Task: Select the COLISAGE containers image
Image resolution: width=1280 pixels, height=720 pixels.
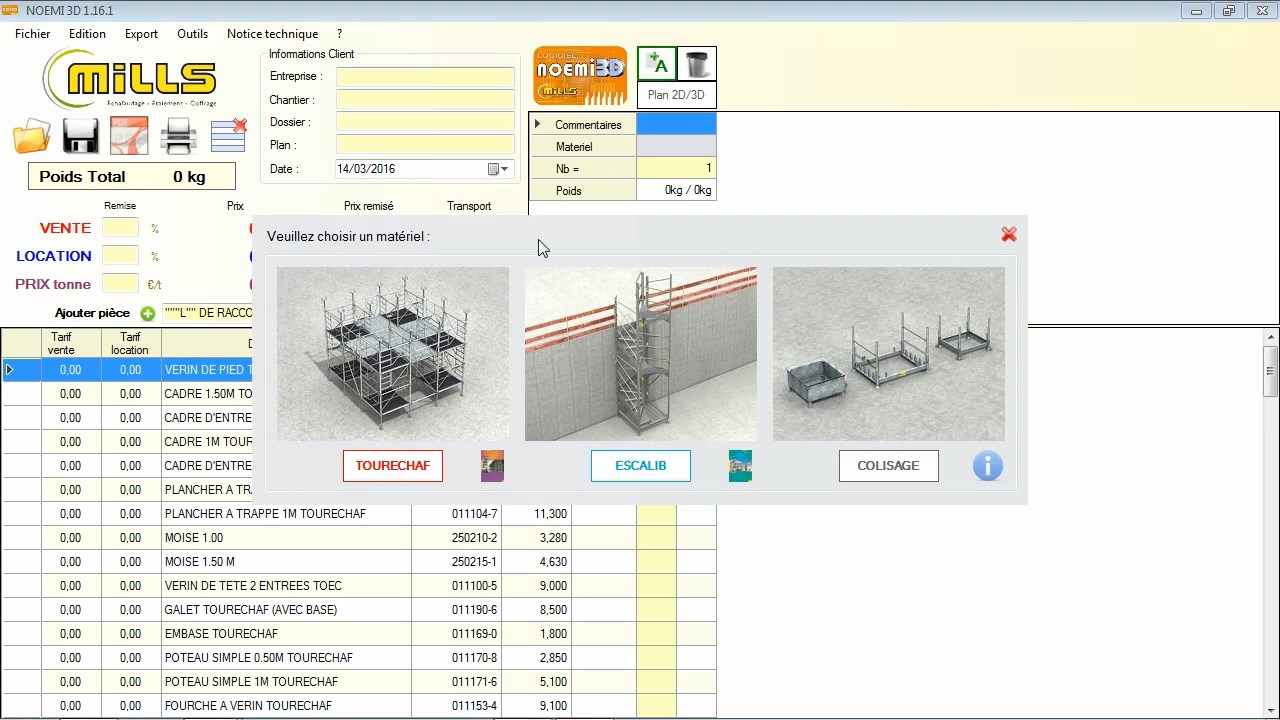Action: pos(889,354)
